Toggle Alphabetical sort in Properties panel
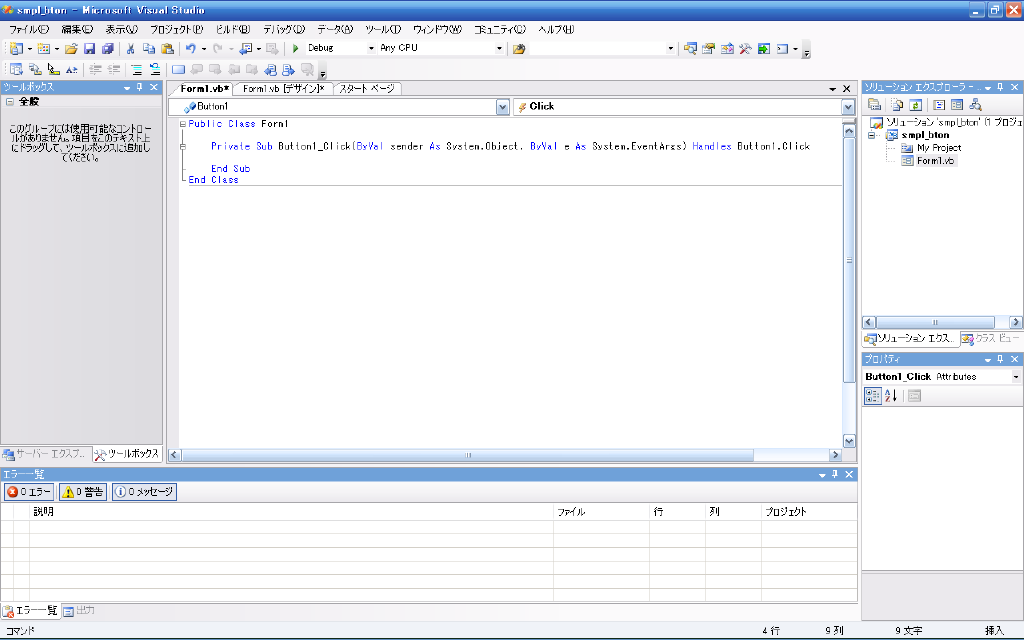1024x640 pixels. (x=891, y=395)
